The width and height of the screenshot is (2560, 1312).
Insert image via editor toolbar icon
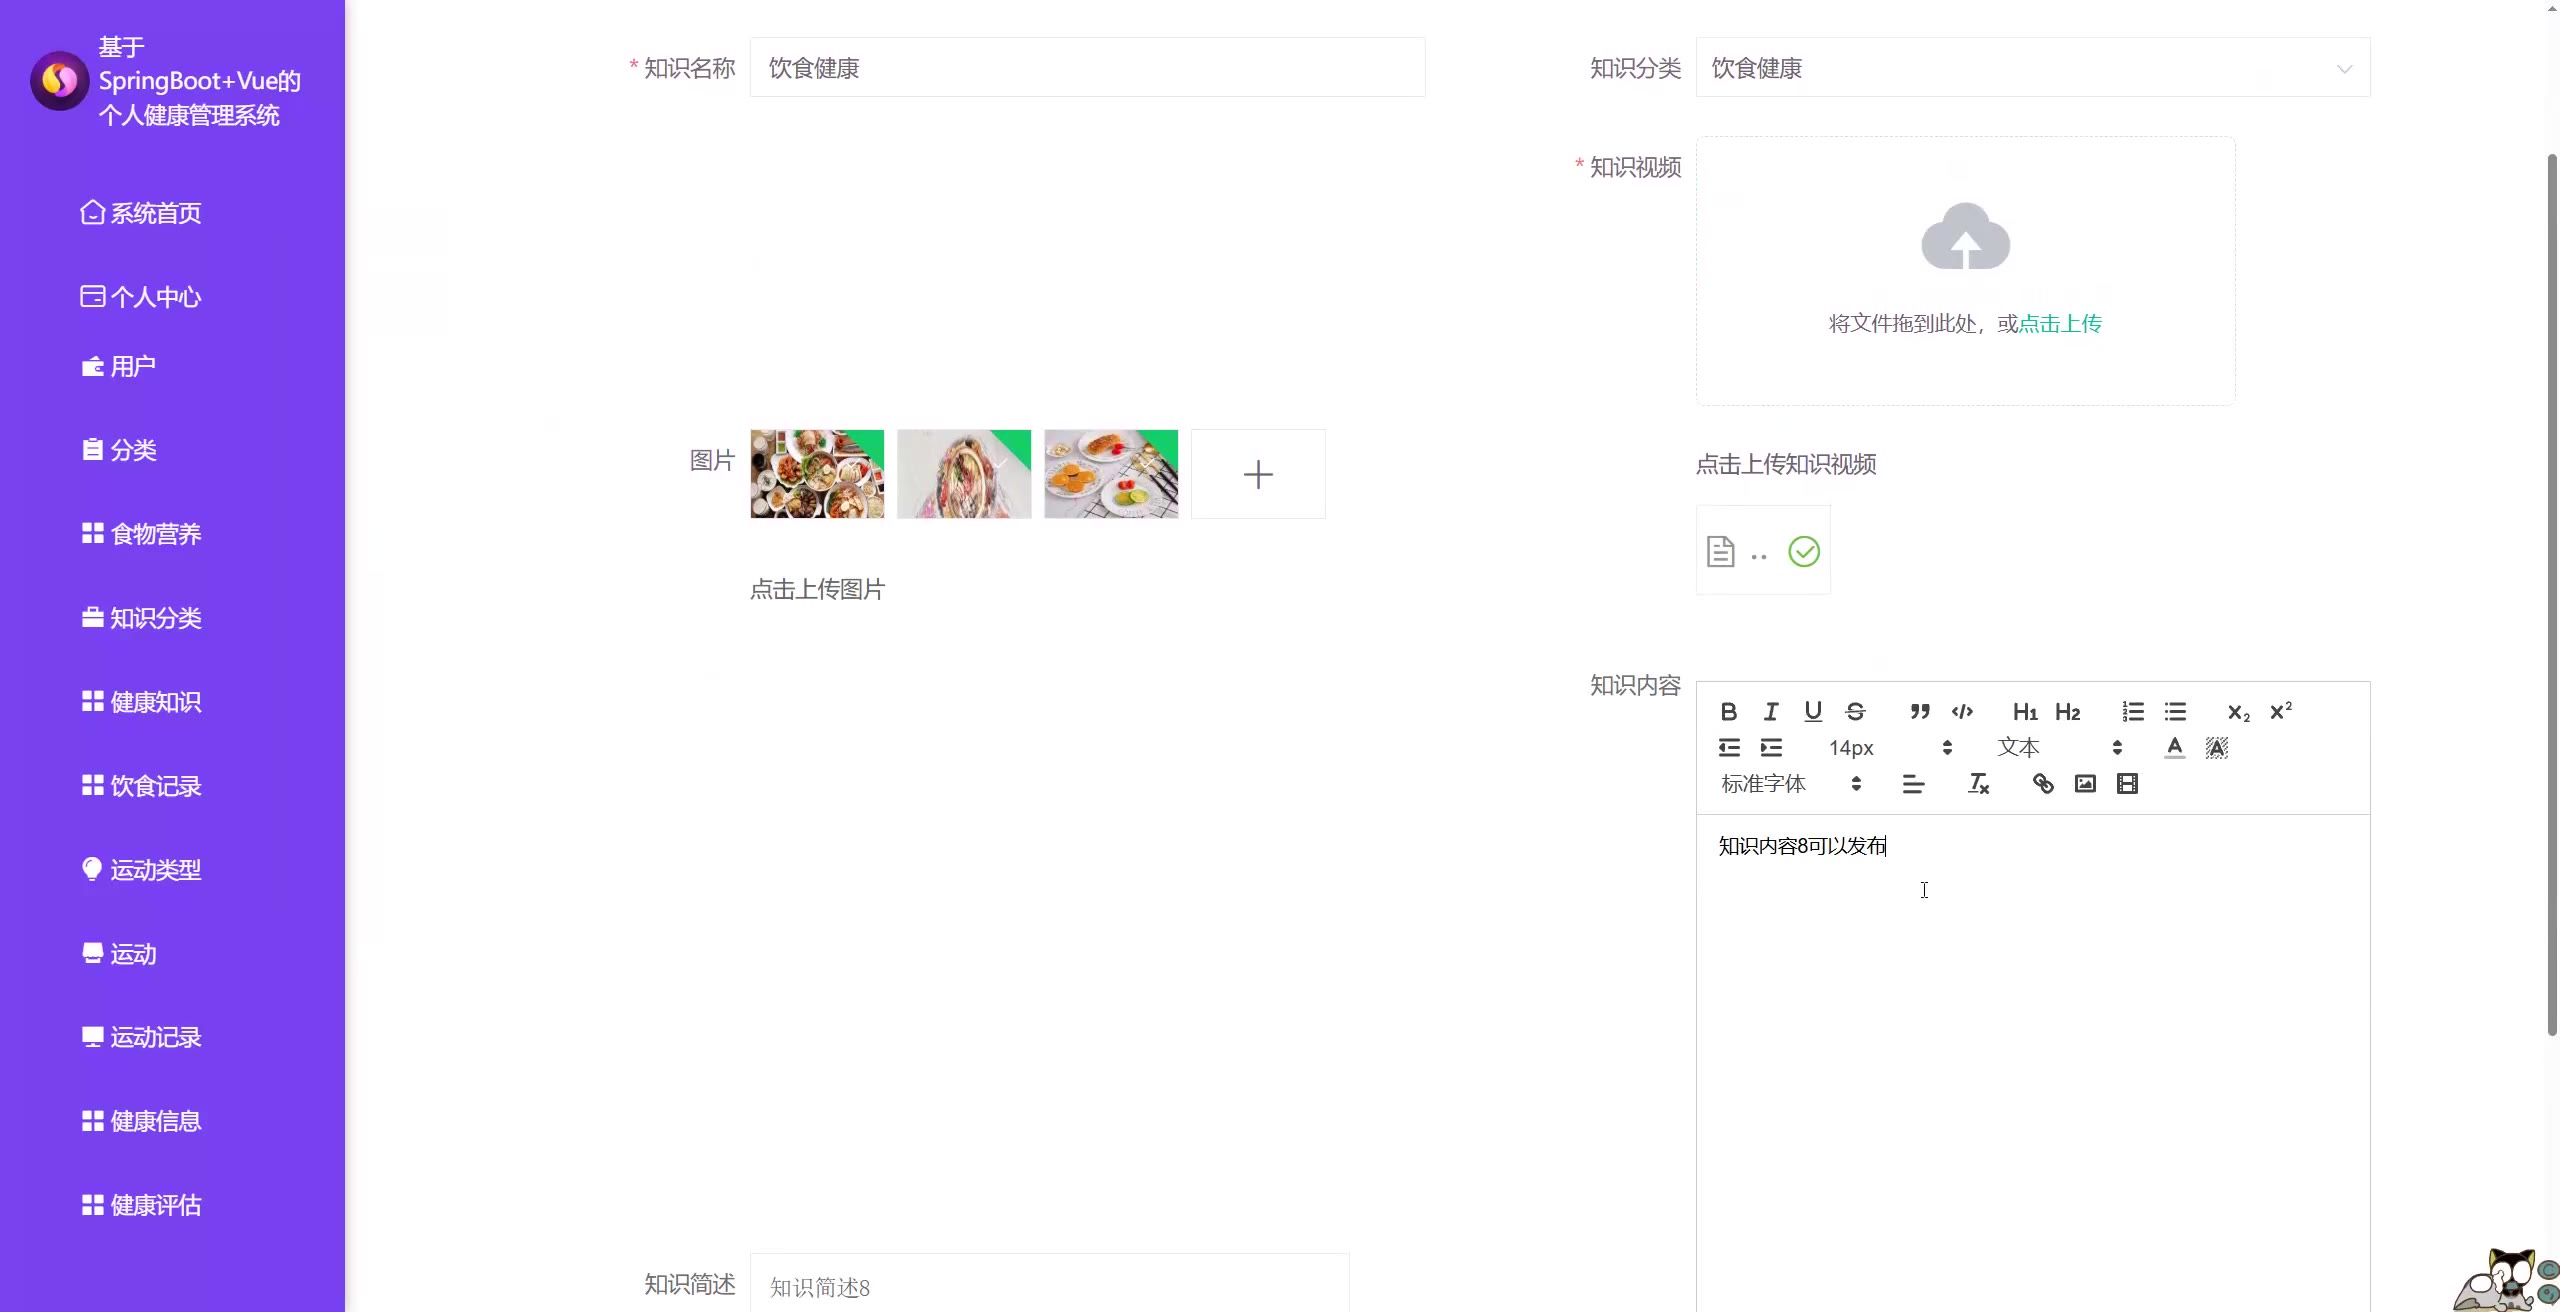coord(2085,784)
